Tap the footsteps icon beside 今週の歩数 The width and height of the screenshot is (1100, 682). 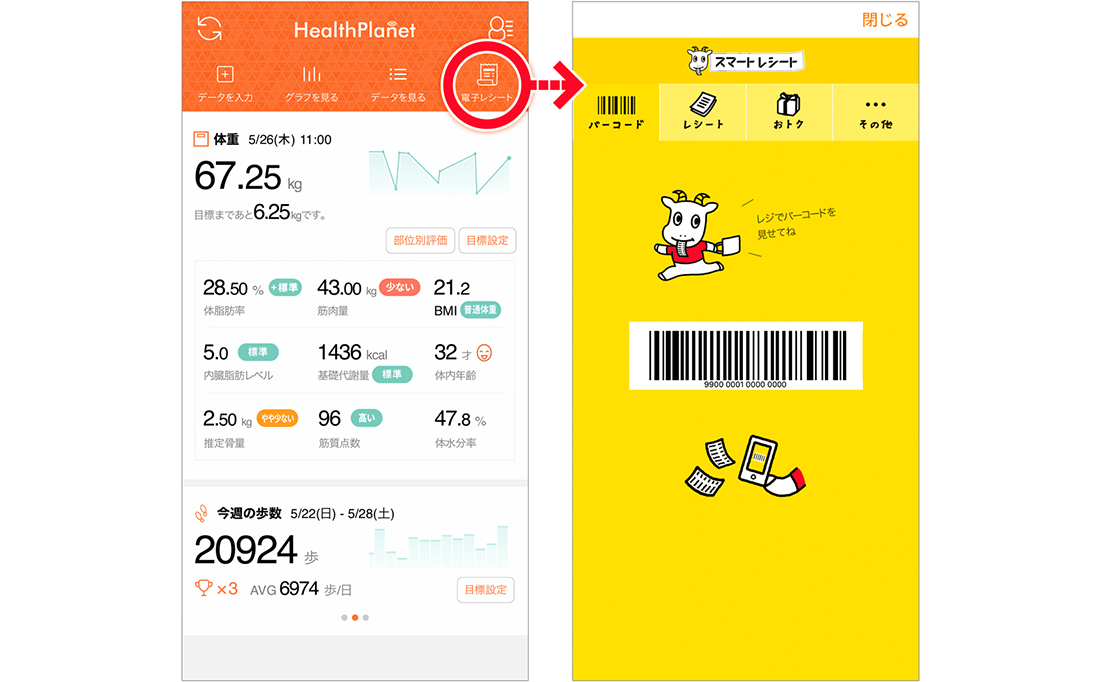tap(201, 514)
